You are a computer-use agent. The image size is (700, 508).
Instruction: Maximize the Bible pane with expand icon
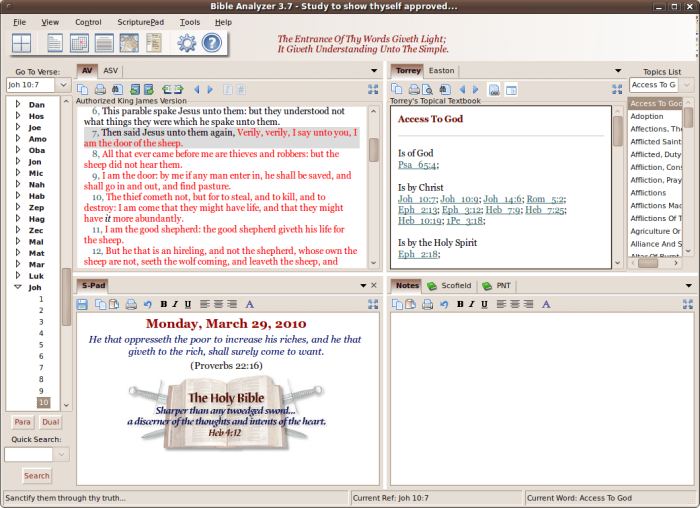coord(373,89)
